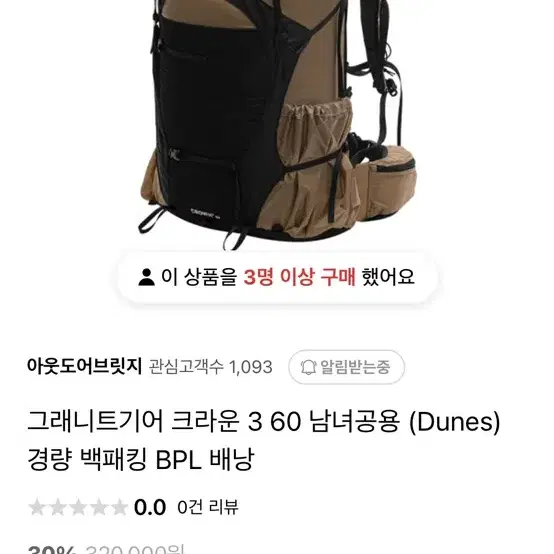This screenshot has width=554, height=554.
Task: Click the 그래니트기어 크라운 3 60 title line
Action: click(x=264, y=421)
